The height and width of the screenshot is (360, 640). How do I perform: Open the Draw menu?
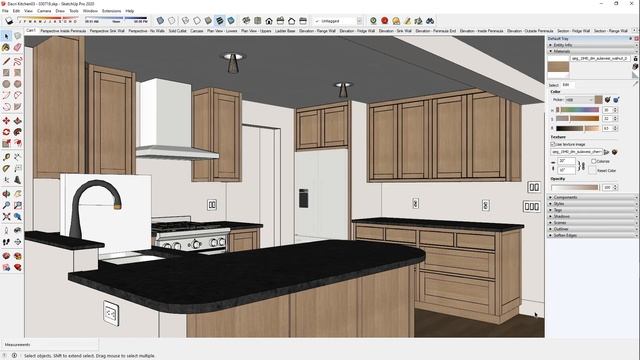(60, 11)
